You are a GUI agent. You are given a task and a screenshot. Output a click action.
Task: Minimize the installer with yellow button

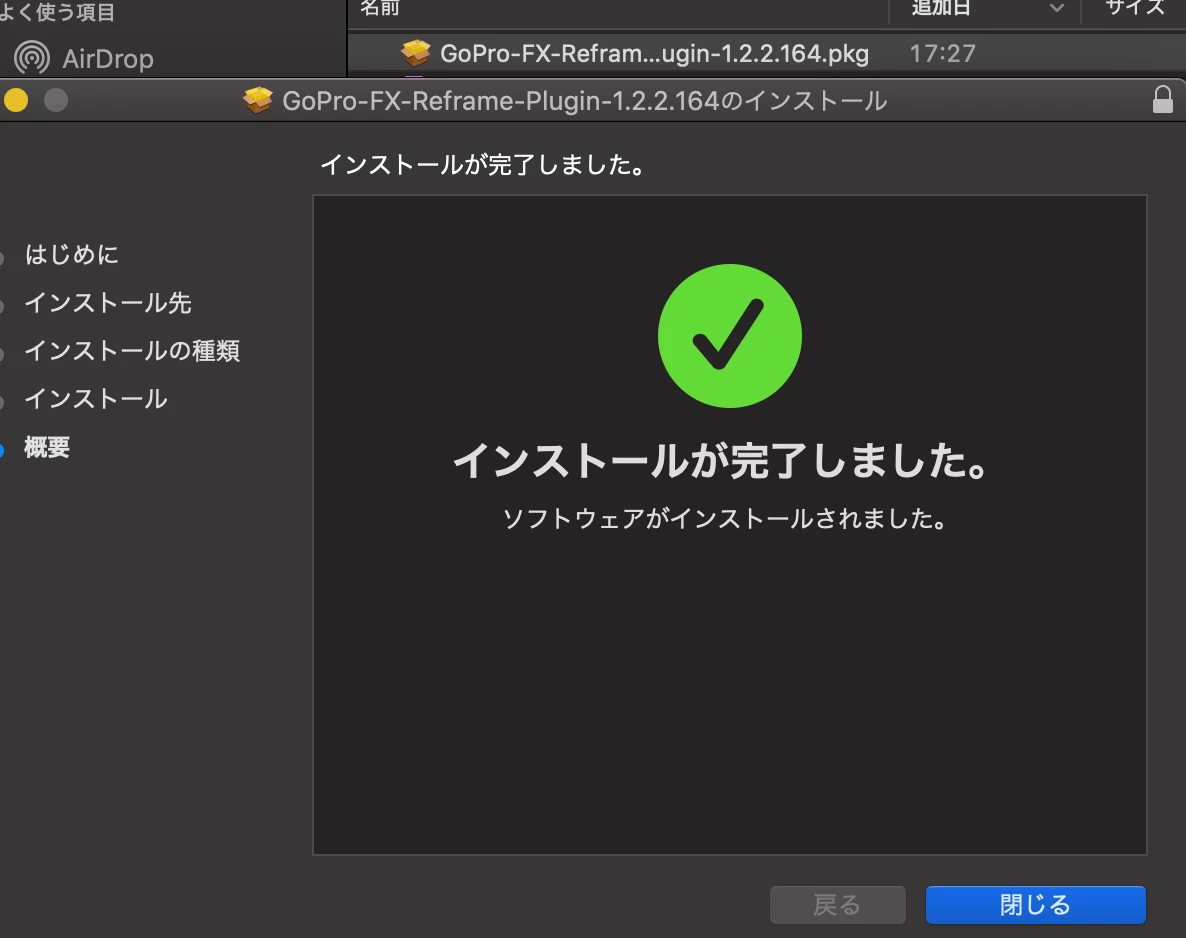16,100
